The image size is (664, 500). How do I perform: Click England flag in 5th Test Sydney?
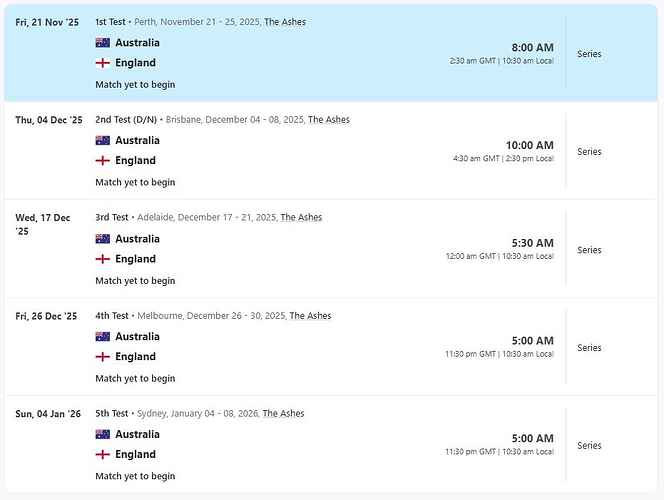(102, 455)
